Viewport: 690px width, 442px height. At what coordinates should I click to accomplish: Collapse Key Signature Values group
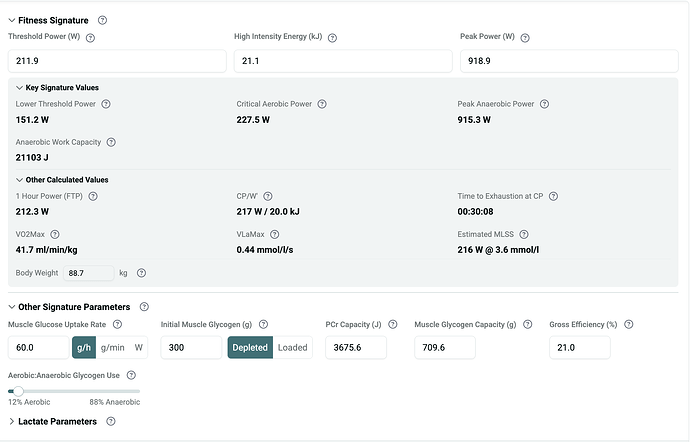pos(19,88)
